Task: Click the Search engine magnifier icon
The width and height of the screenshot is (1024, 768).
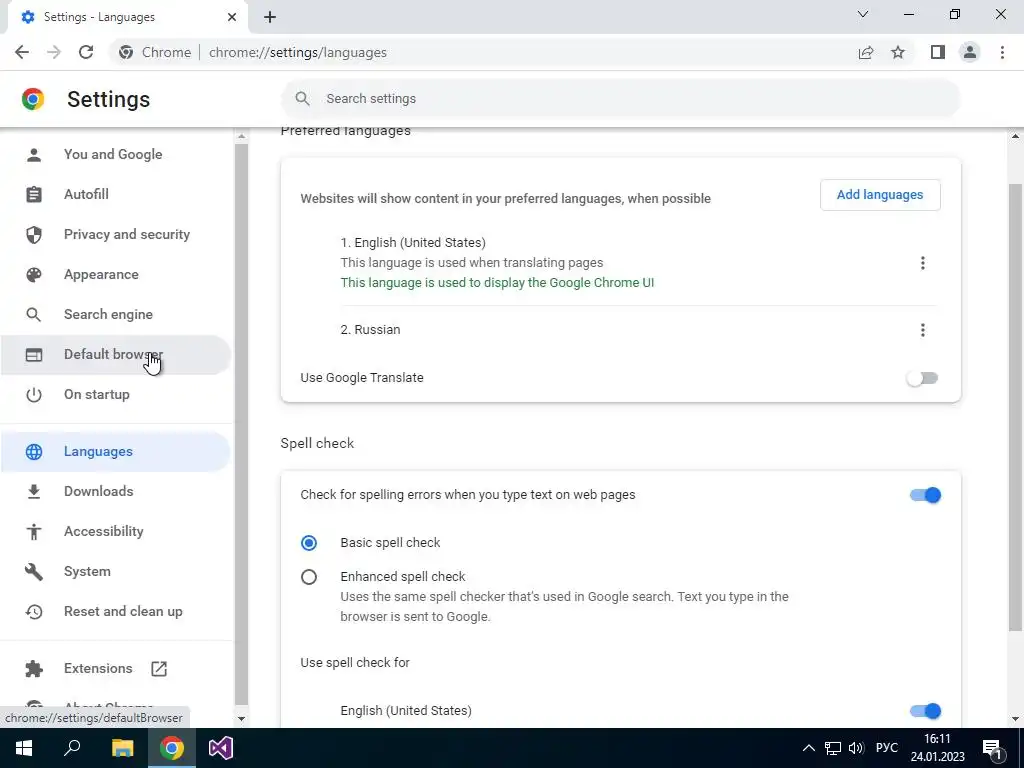Action: click(x=33, y=315)
